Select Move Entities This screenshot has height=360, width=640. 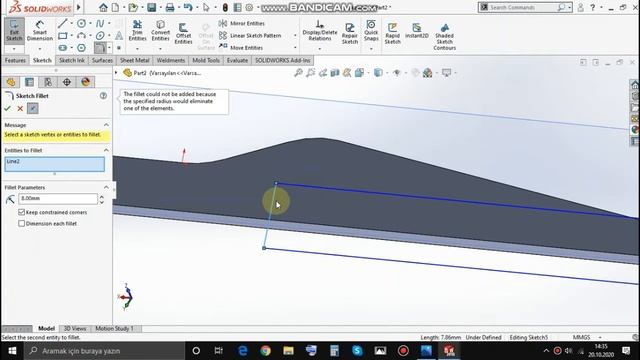point(241,48)
